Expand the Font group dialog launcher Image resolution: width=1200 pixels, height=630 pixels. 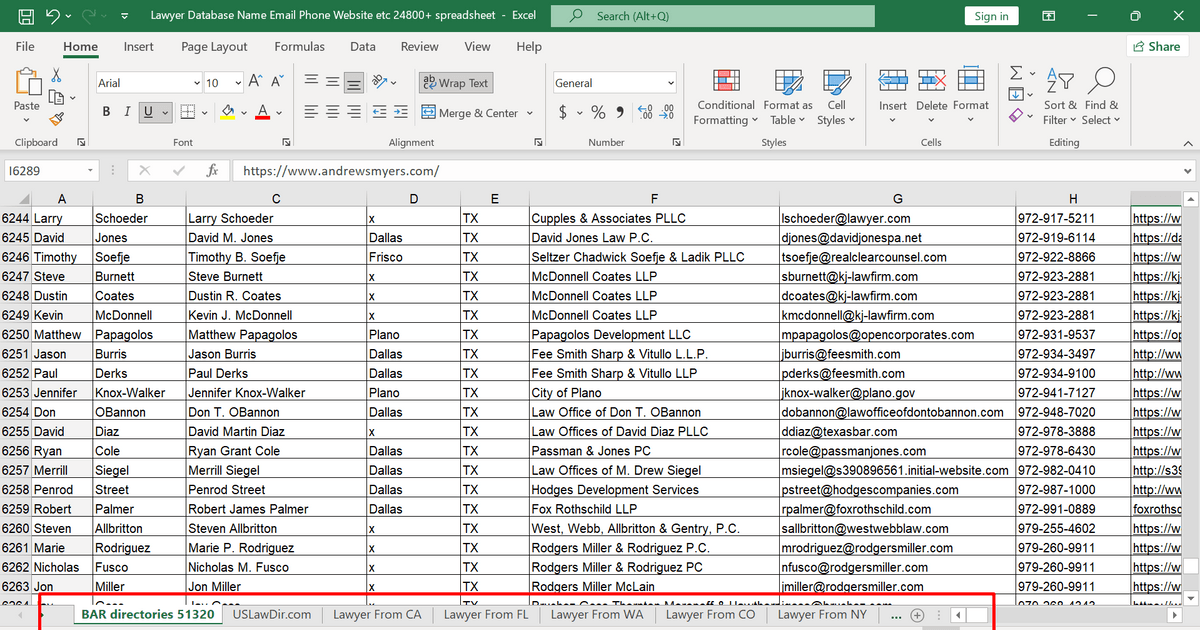[x=286, y=142]
